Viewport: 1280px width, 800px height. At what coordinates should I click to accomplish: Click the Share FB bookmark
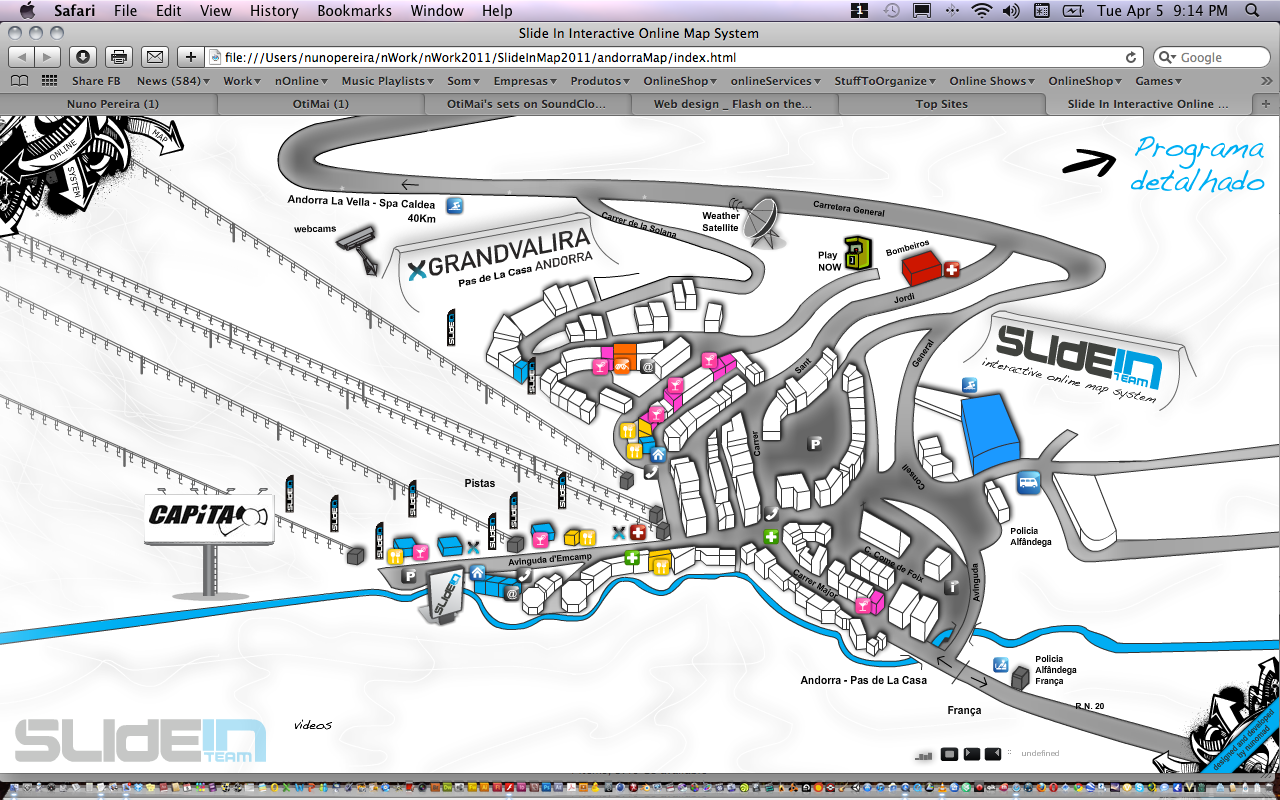click(96, 81)
